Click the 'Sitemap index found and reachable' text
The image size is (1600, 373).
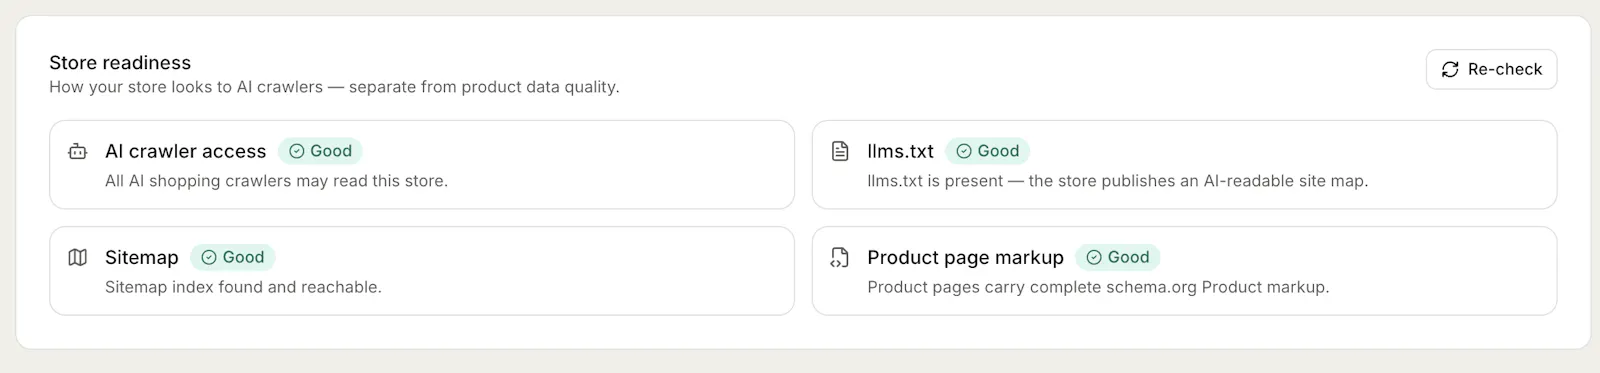[243, 287]
